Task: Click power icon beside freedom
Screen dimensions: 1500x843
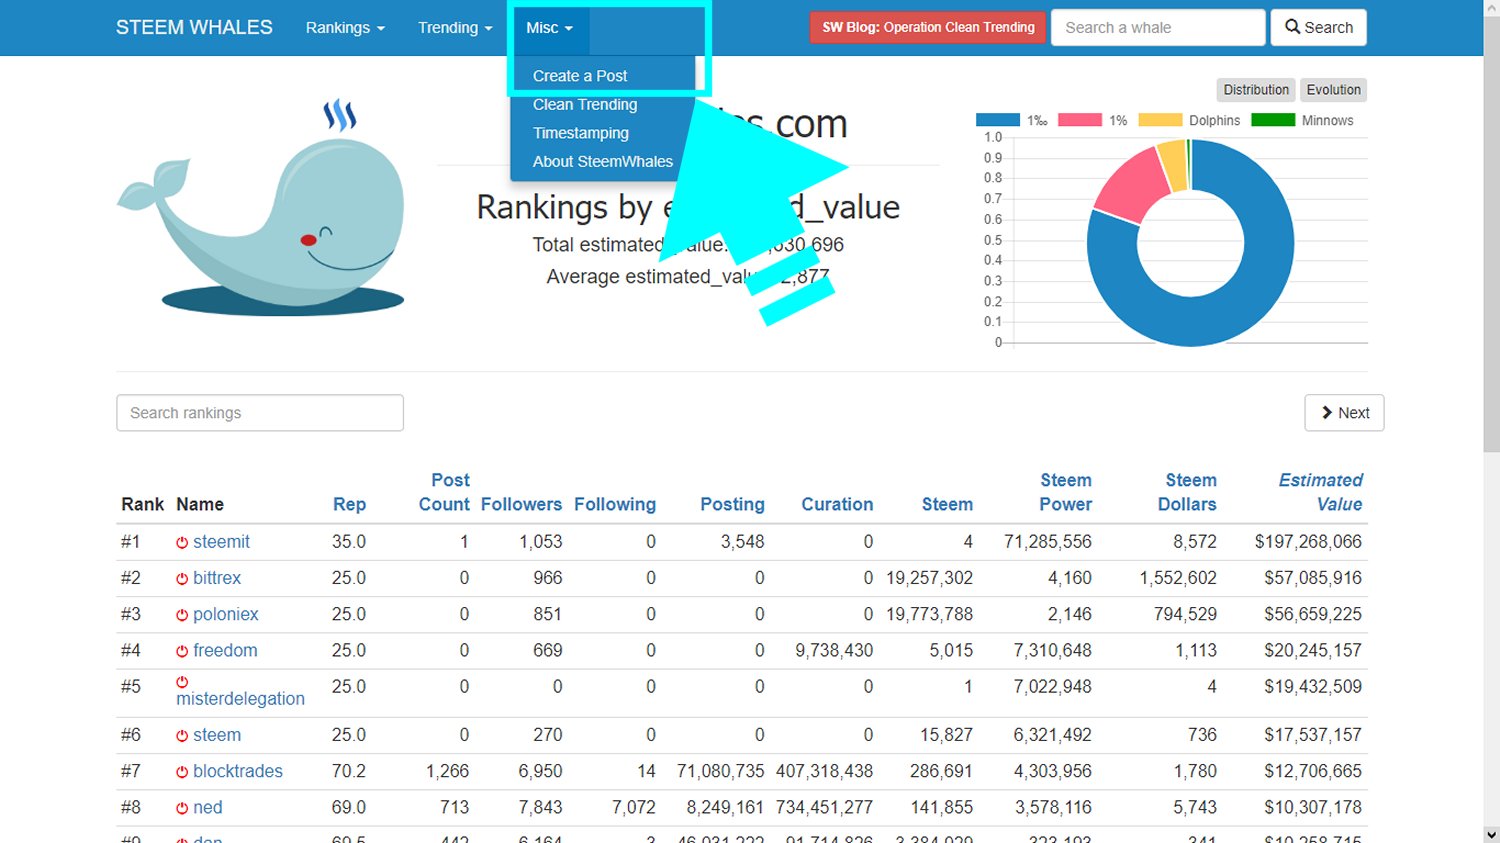Action: pos(182,651)
